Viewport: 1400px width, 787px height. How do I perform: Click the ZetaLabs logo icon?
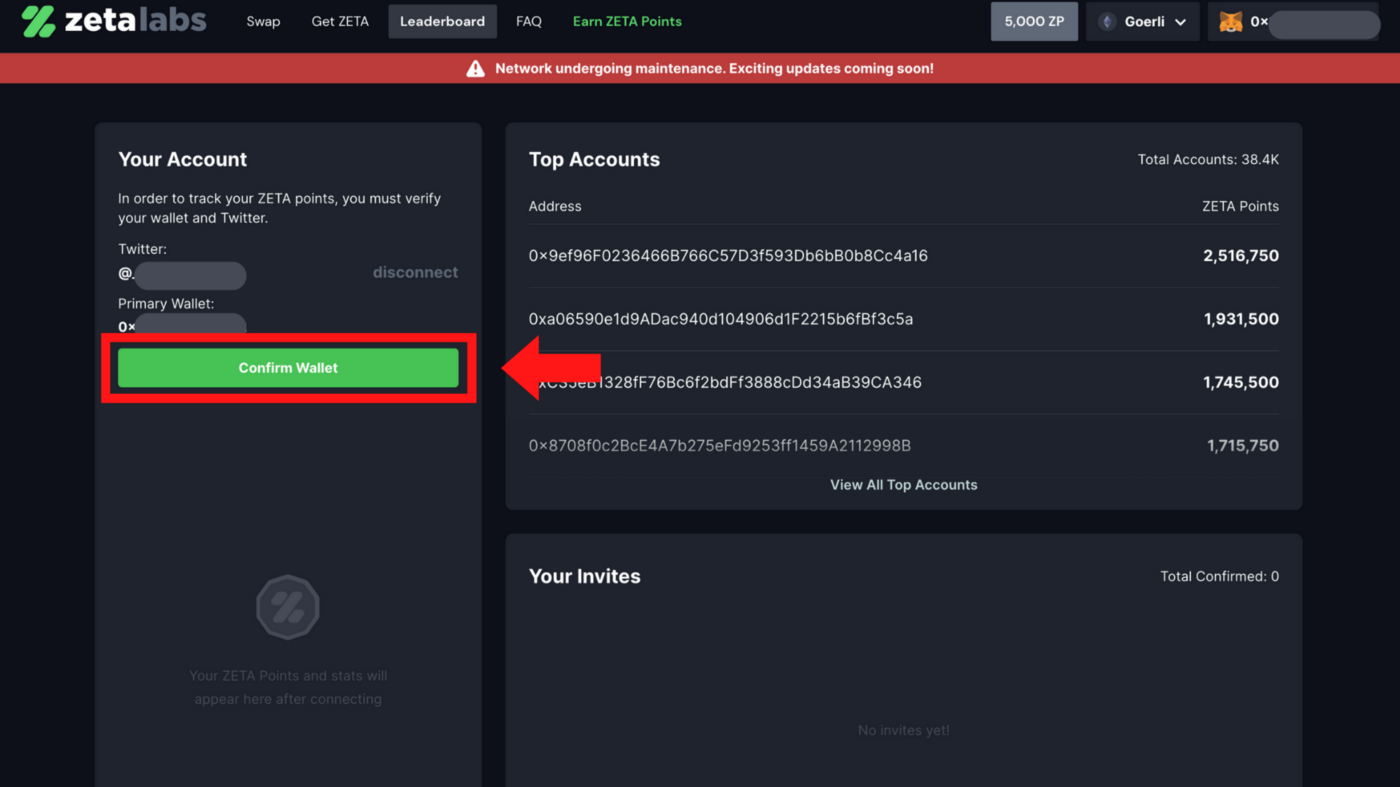tap(39, 21)
